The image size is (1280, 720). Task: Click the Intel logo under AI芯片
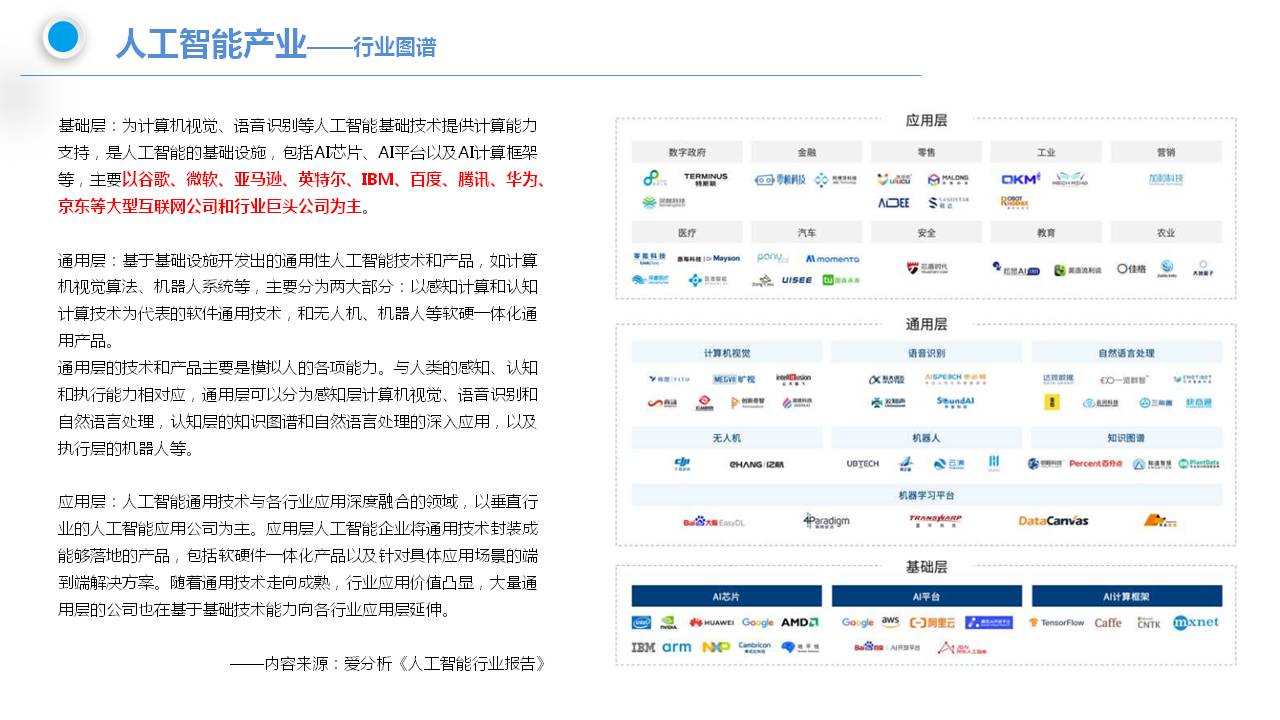(x=642, y=622)
